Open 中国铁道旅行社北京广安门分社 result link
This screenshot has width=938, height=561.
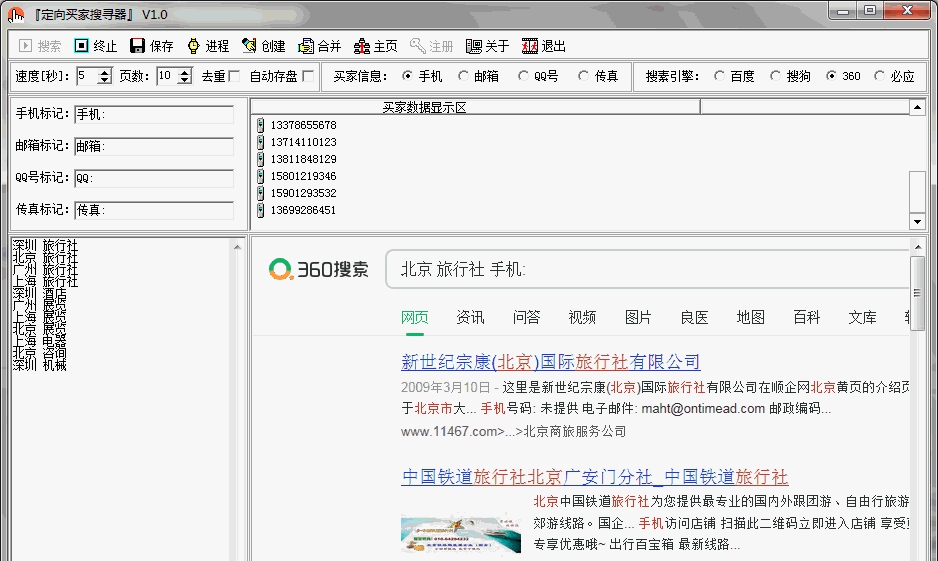coord(595,477)
